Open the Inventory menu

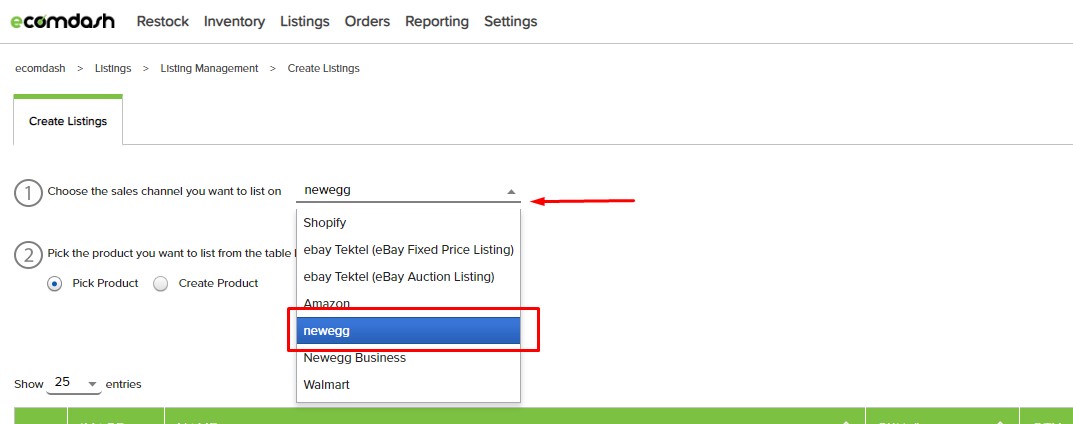234,21
